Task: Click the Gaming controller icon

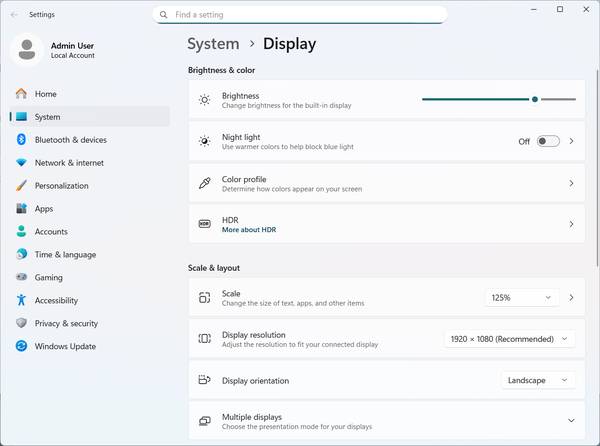Action: coord(21,277)
